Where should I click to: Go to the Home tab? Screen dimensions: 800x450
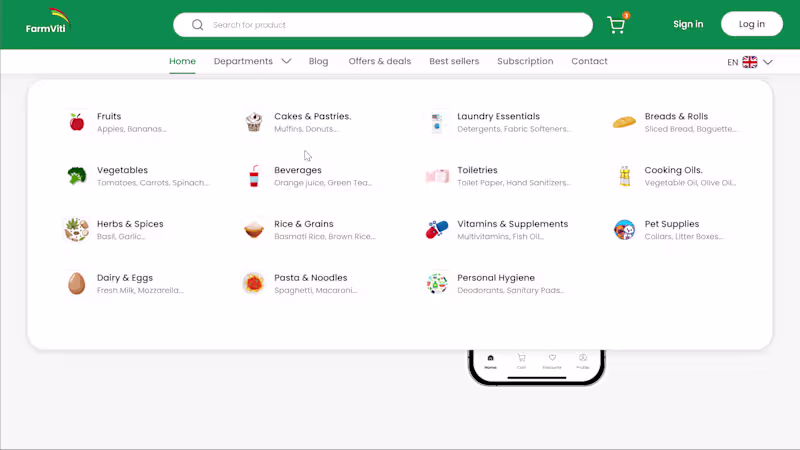pyautogui.click(x=182, y=61)
